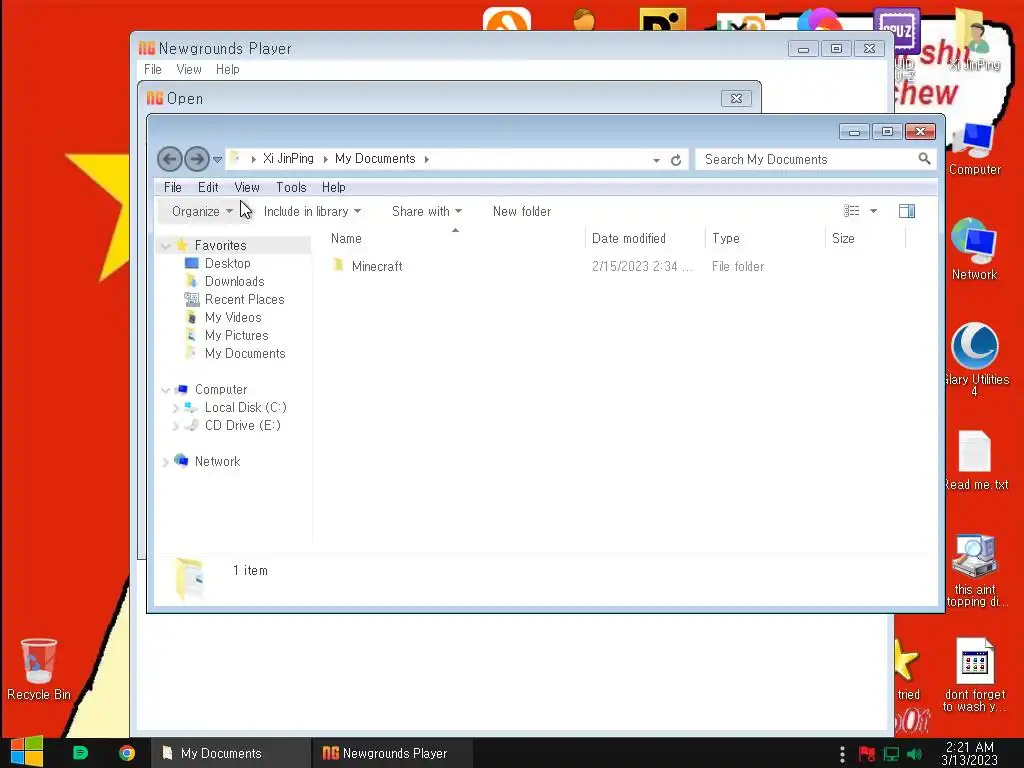Open the Share with dropdown
Viewport: 1024px width, 768px height.
coord(426,212)
